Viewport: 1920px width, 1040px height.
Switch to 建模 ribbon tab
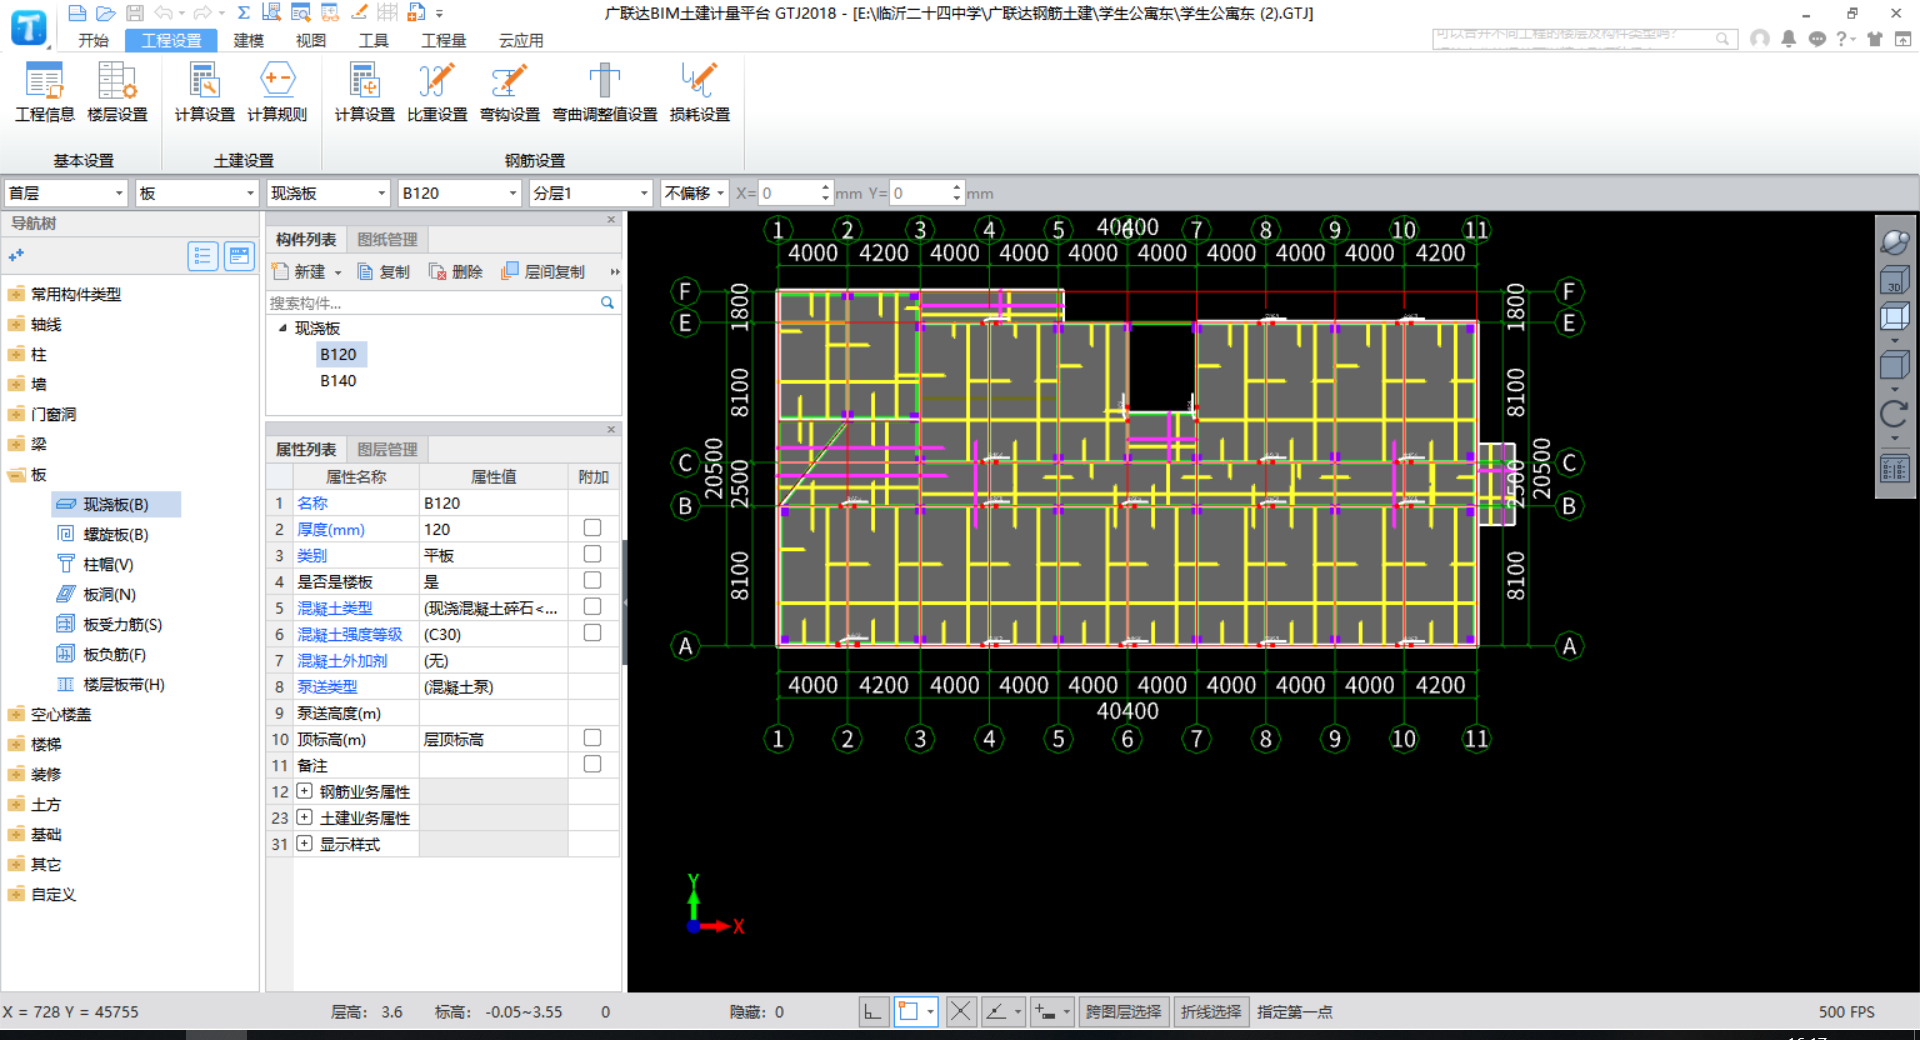pyautogui.click(x=248, y=40)
